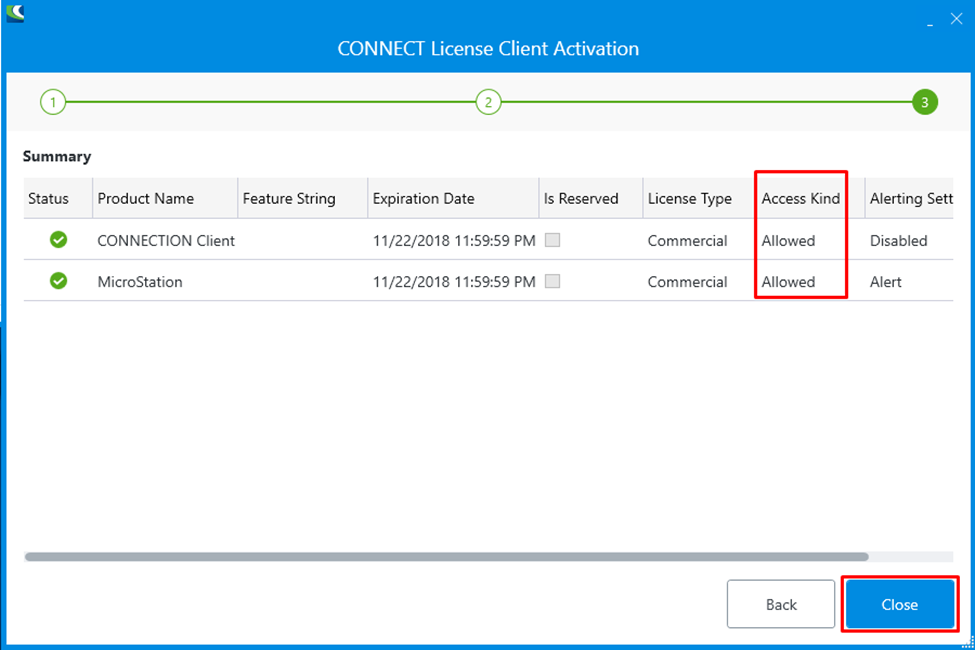Click Allowed access kind for CONNECTION Client
The image size is (975, 650).
point(788,241)
